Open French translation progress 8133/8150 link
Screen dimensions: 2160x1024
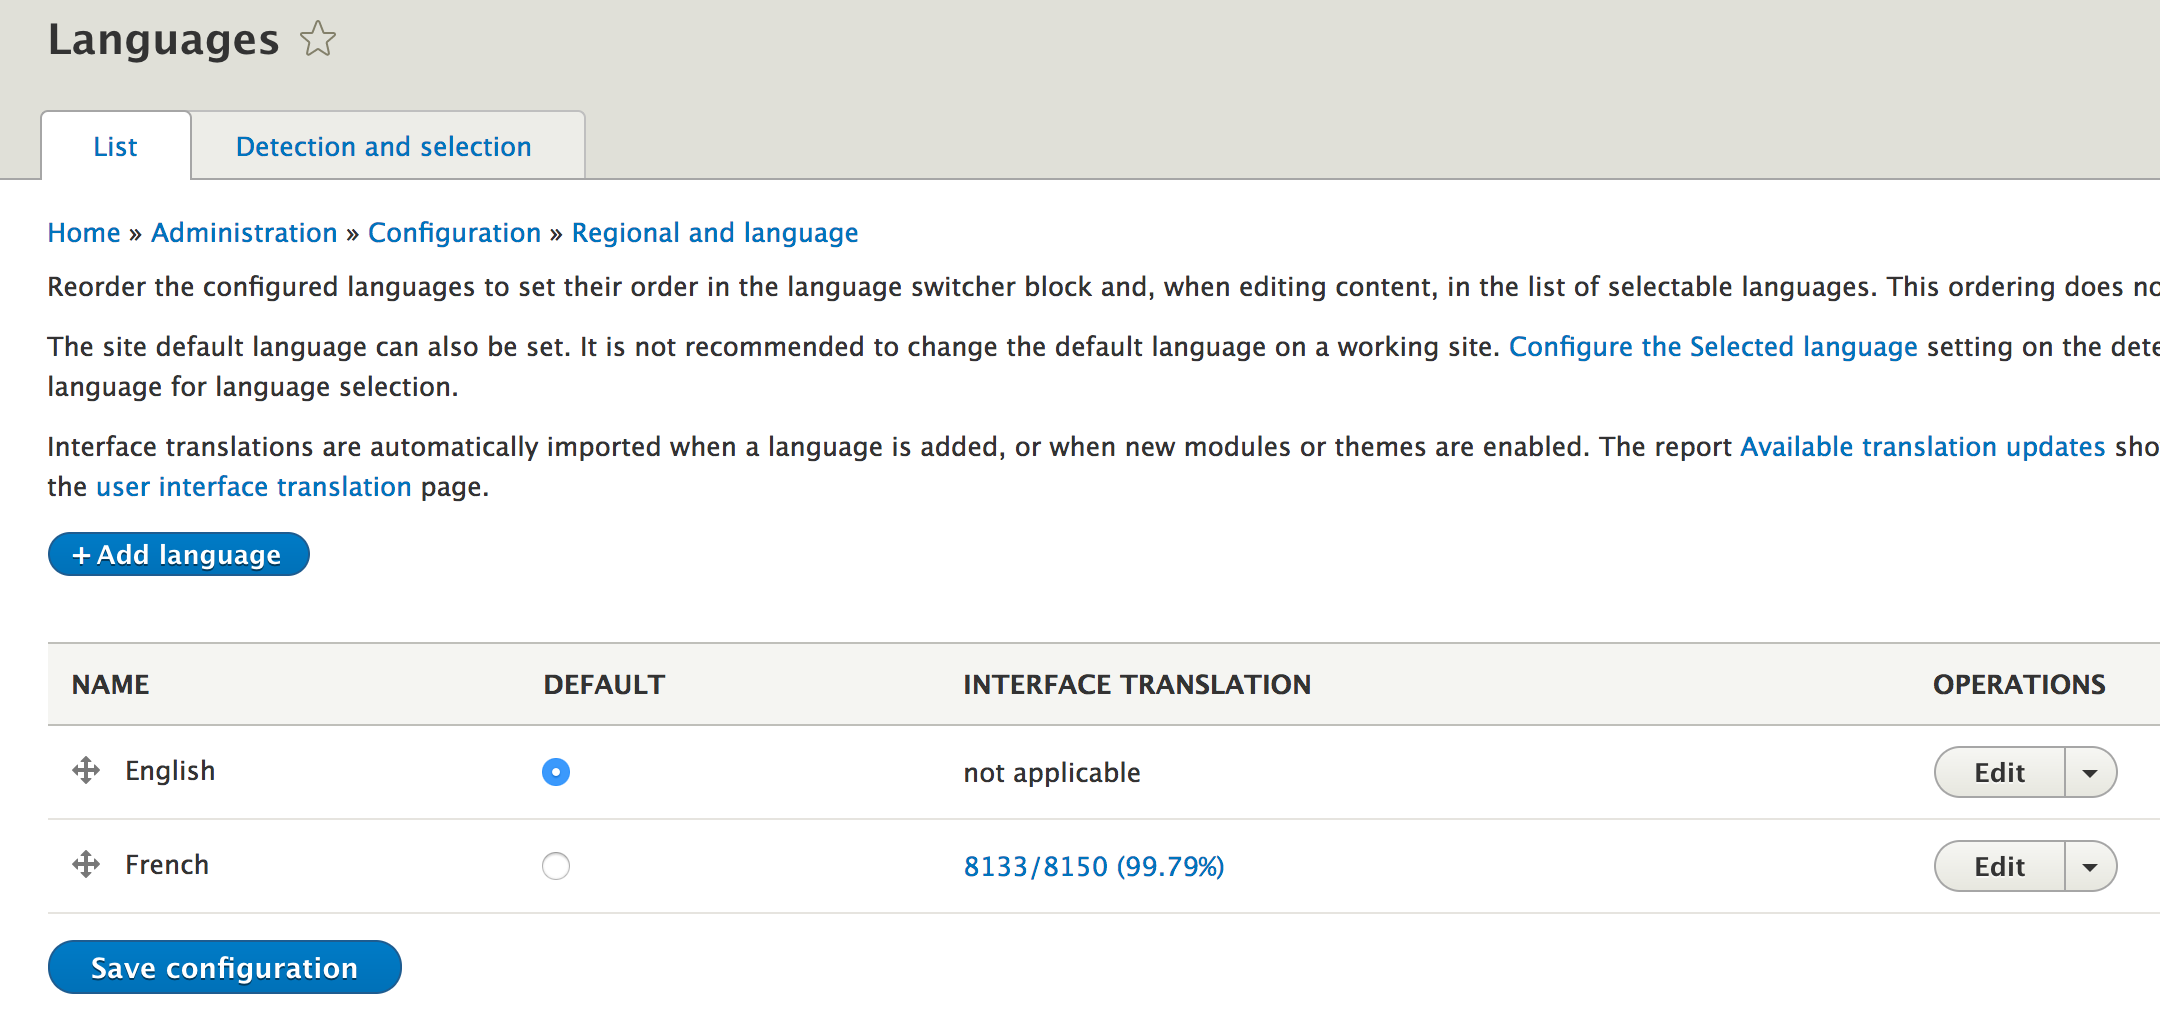[1094, 867]
